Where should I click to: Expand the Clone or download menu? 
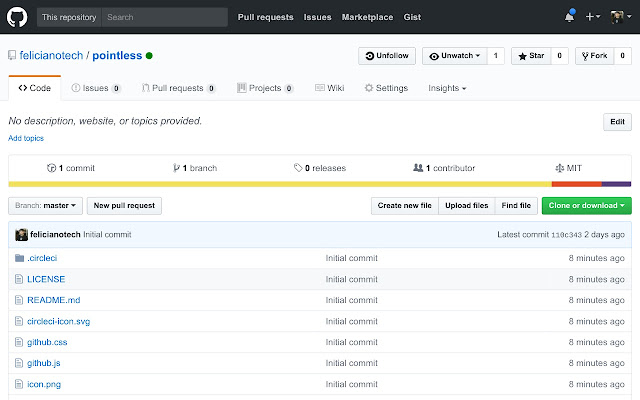[587, 206]
